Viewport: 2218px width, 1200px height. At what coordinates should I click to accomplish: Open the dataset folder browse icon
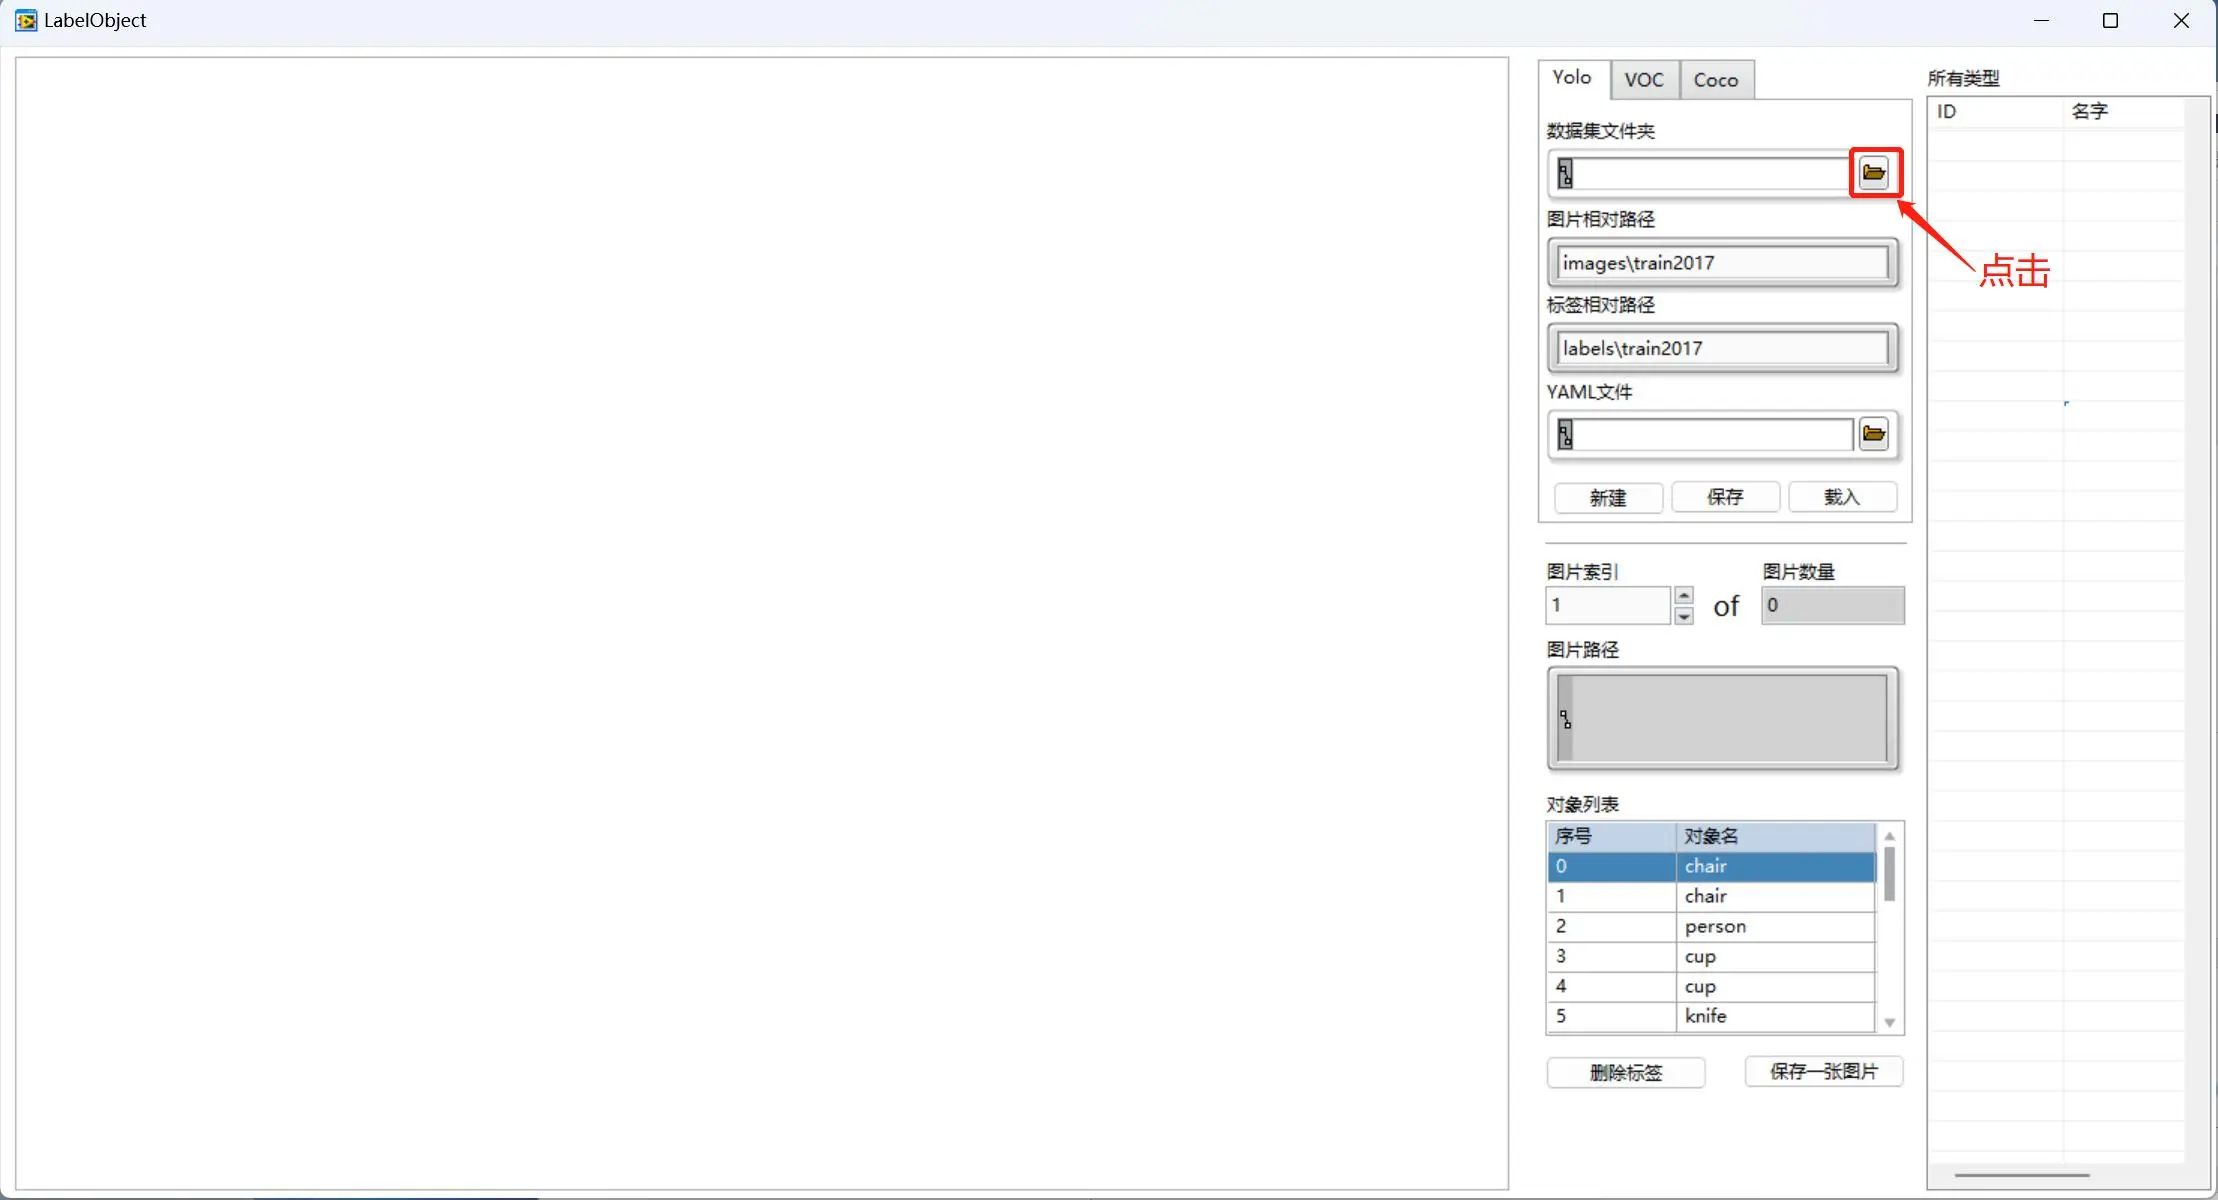click(x=1873, y=173)
